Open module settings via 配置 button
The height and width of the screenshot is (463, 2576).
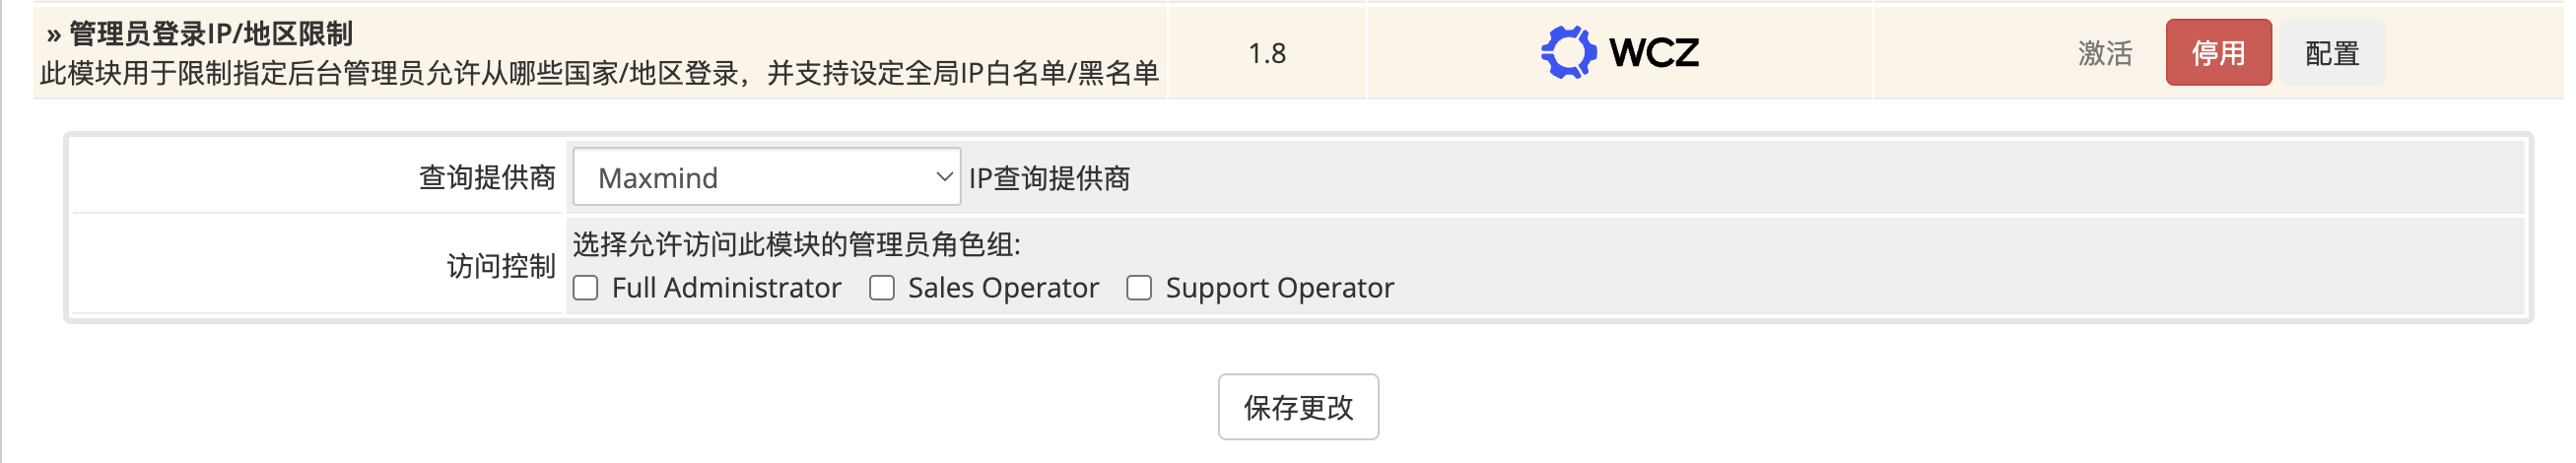2331,53
